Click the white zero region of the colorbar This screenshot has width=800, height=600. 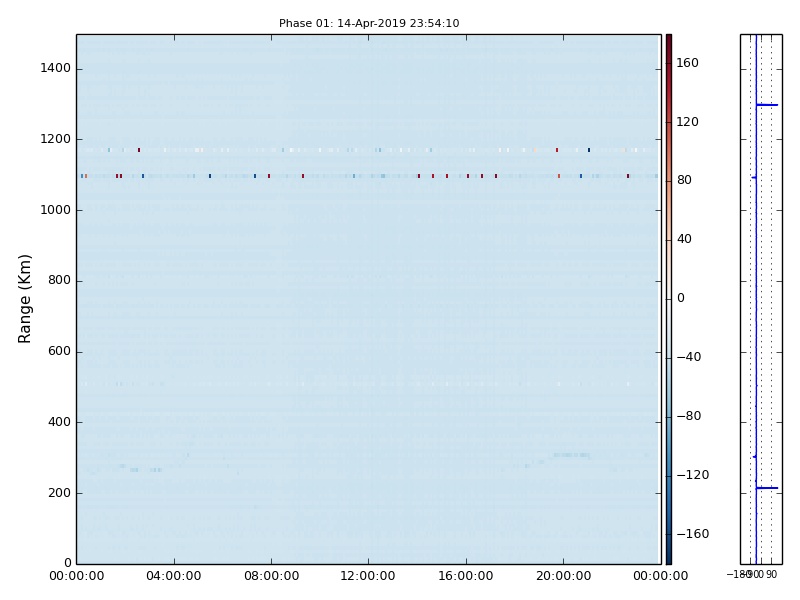[x=669, y=298]
